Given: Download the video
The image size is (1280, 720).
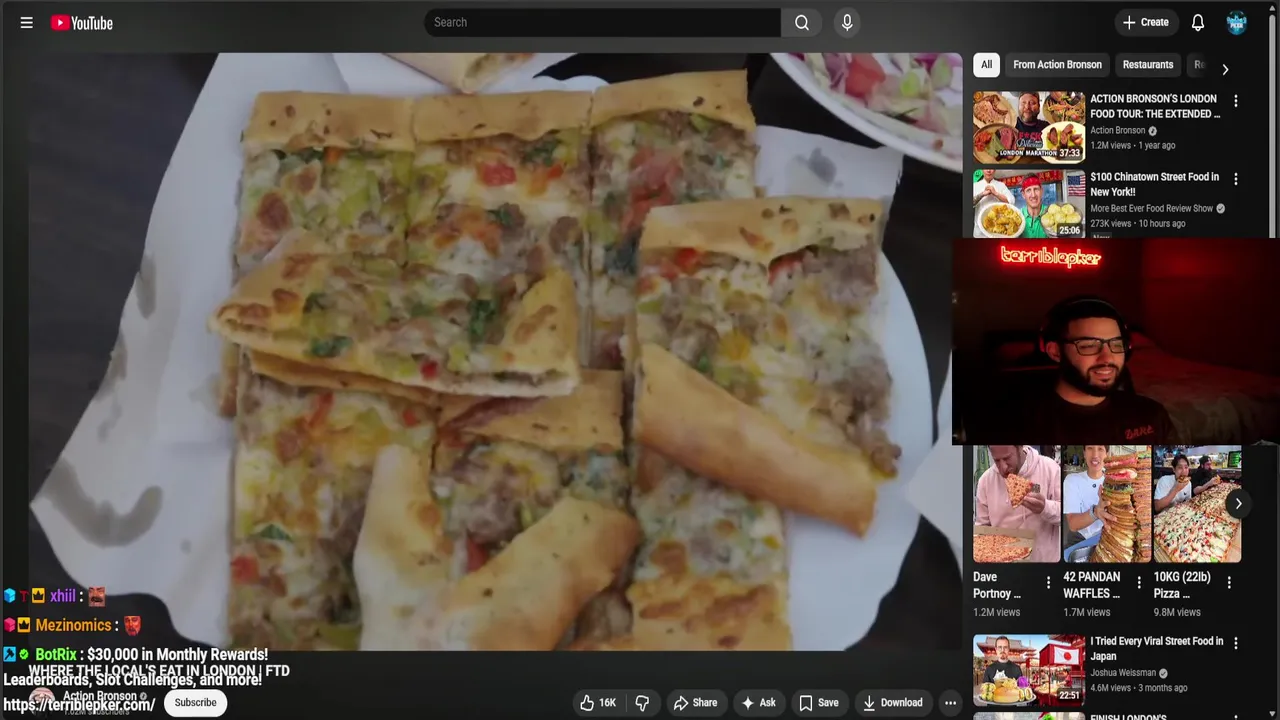Looking at the screenshot, I should point(892,703).
